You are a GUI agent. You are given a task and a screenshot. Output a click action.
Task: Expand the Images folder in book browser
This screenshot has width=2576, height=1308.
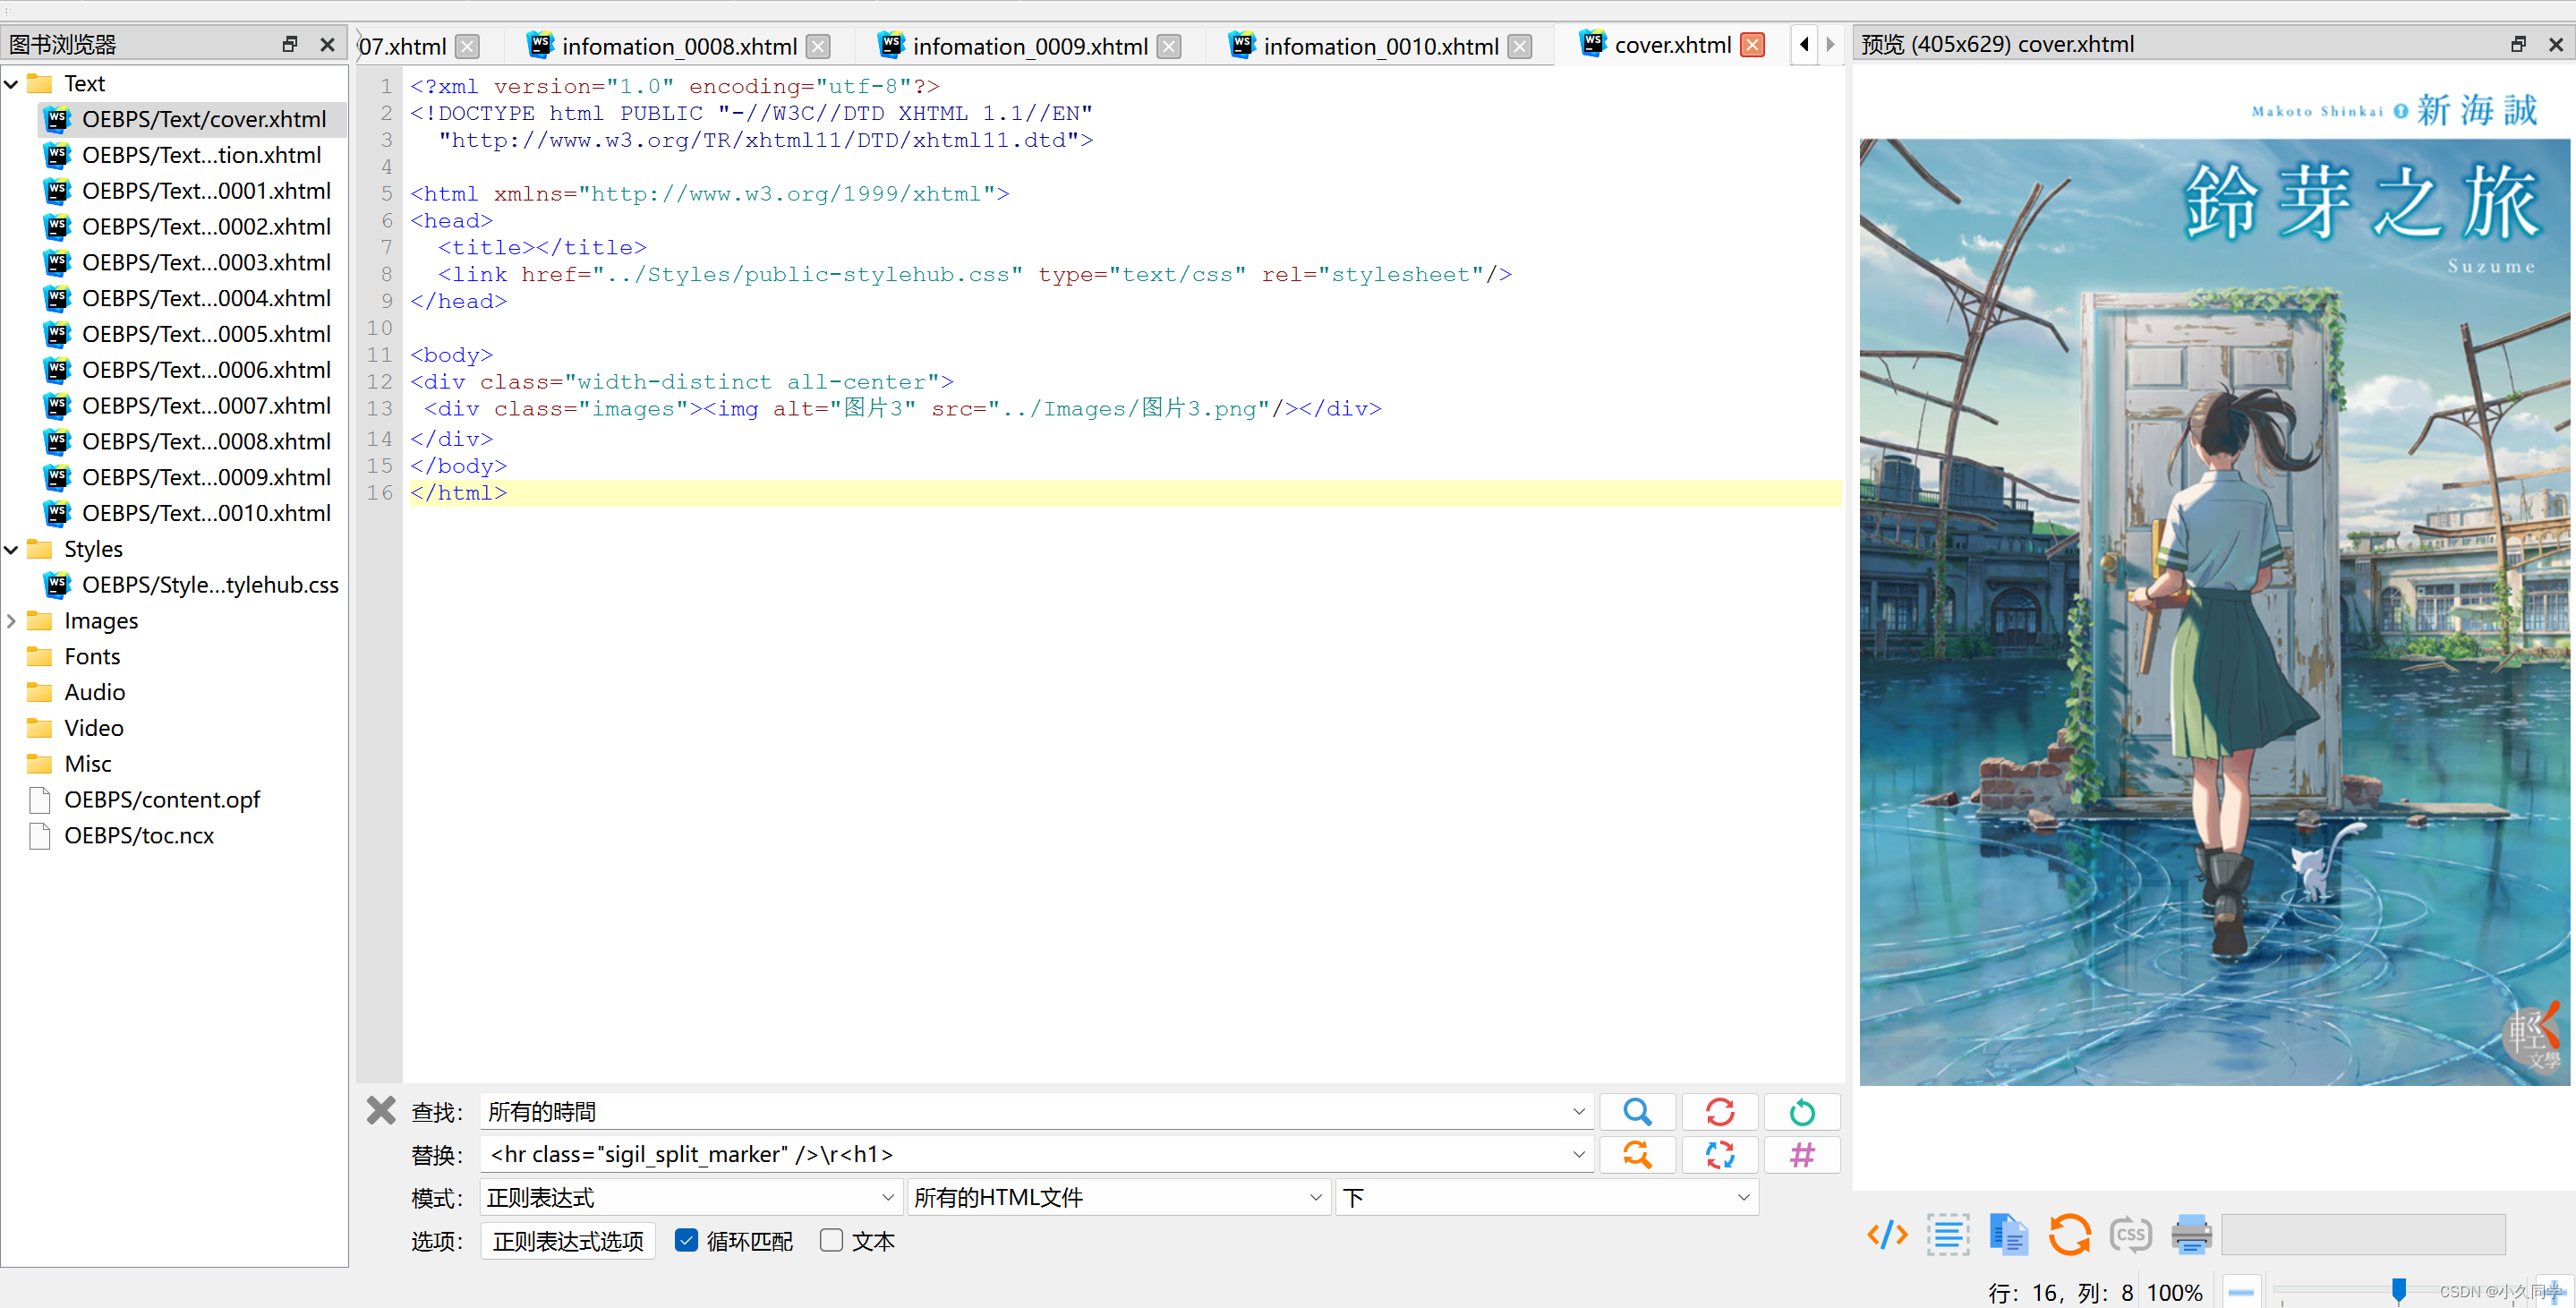coord(12,621)
